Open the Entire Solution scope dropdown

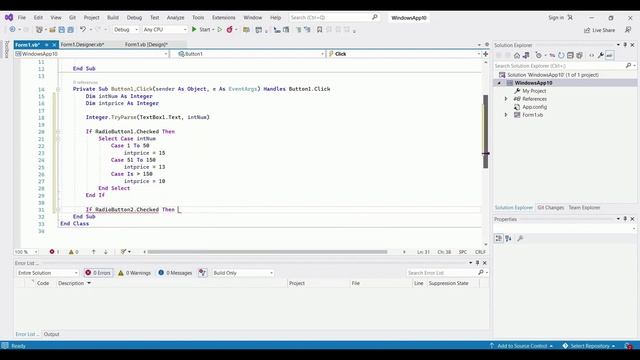tap(47, 273)
